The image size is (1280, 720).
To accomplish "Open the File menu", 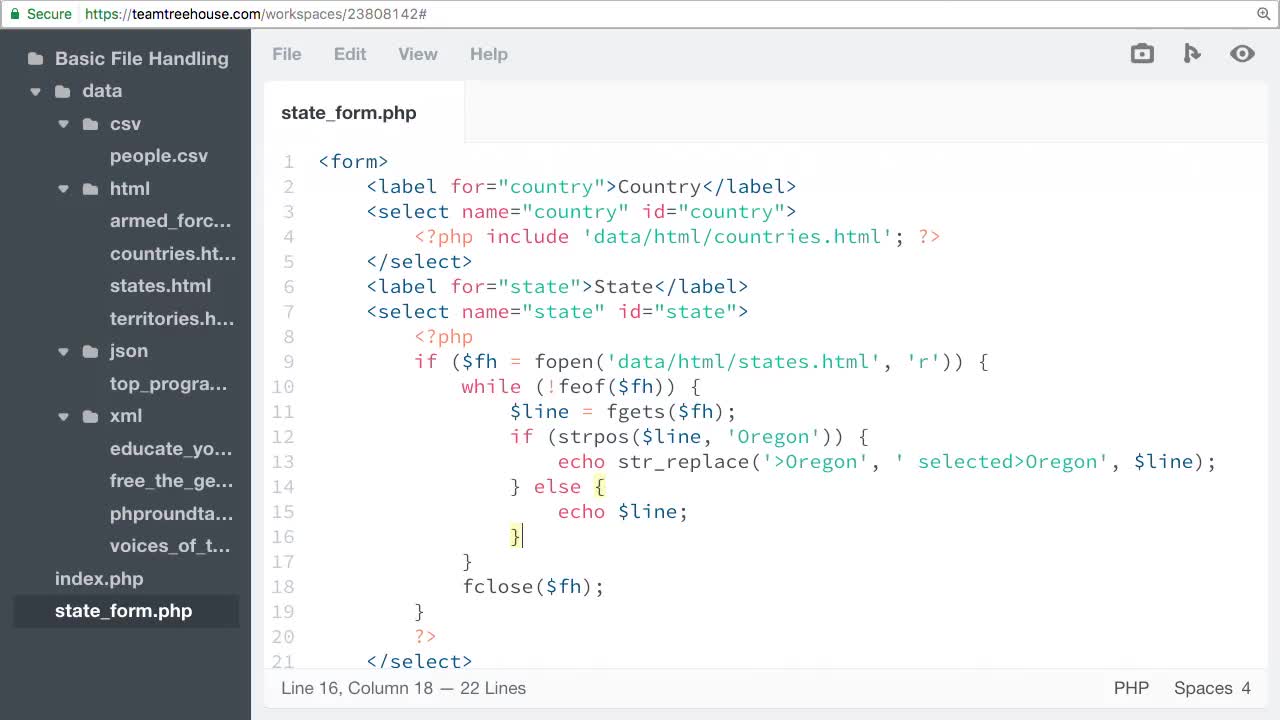I will pos(286,54).
